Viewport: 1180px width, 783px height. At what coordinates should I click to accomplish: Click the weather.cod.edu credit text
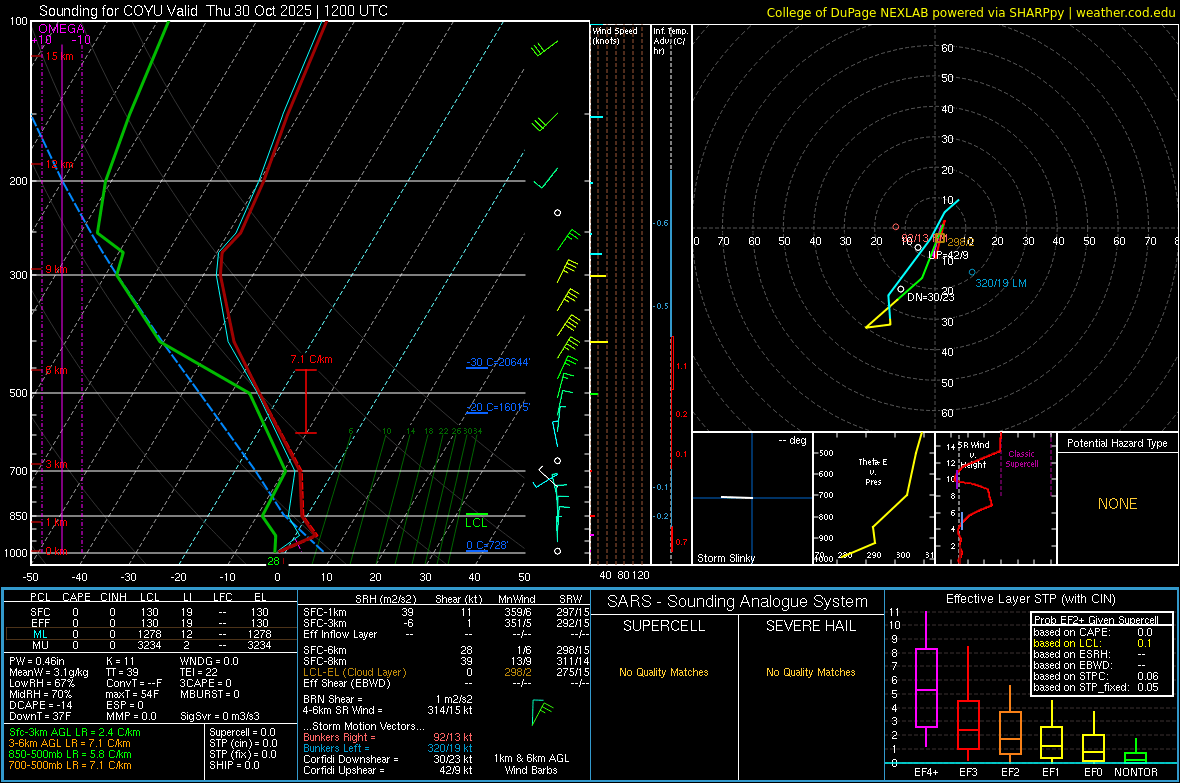pos(1125,12)
